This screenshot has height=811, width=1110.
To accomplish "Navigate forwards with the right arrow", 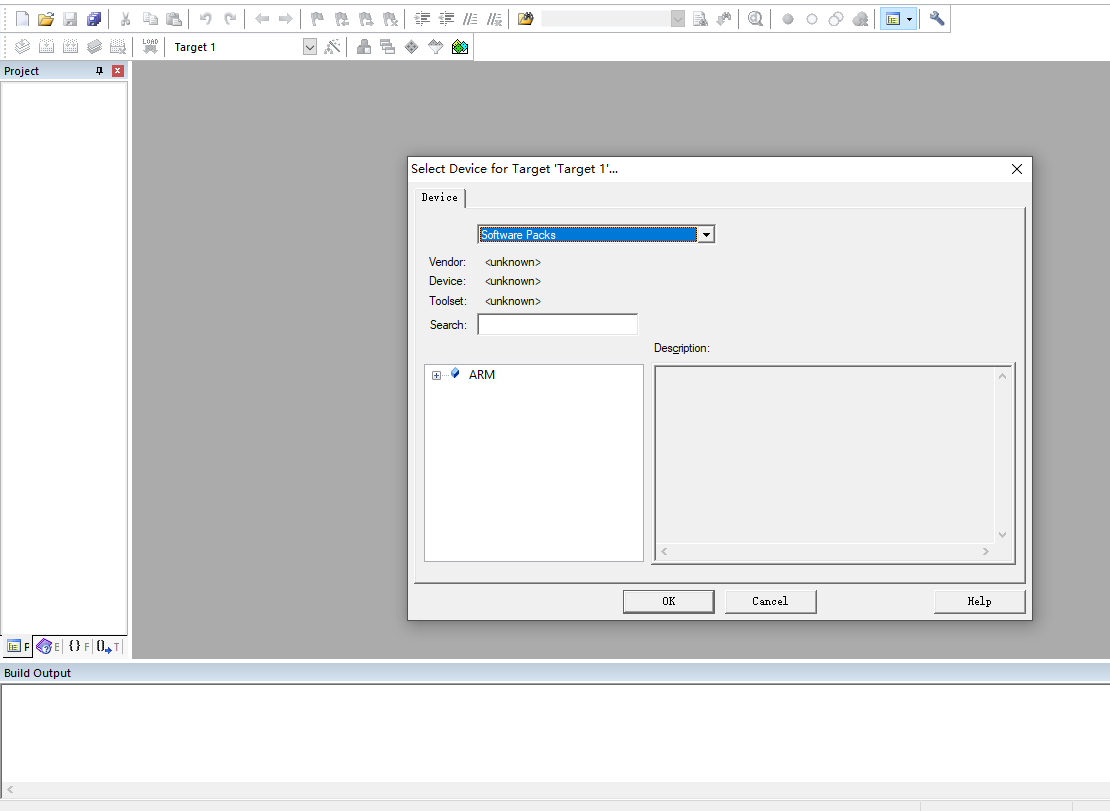I will pos(285,19).
